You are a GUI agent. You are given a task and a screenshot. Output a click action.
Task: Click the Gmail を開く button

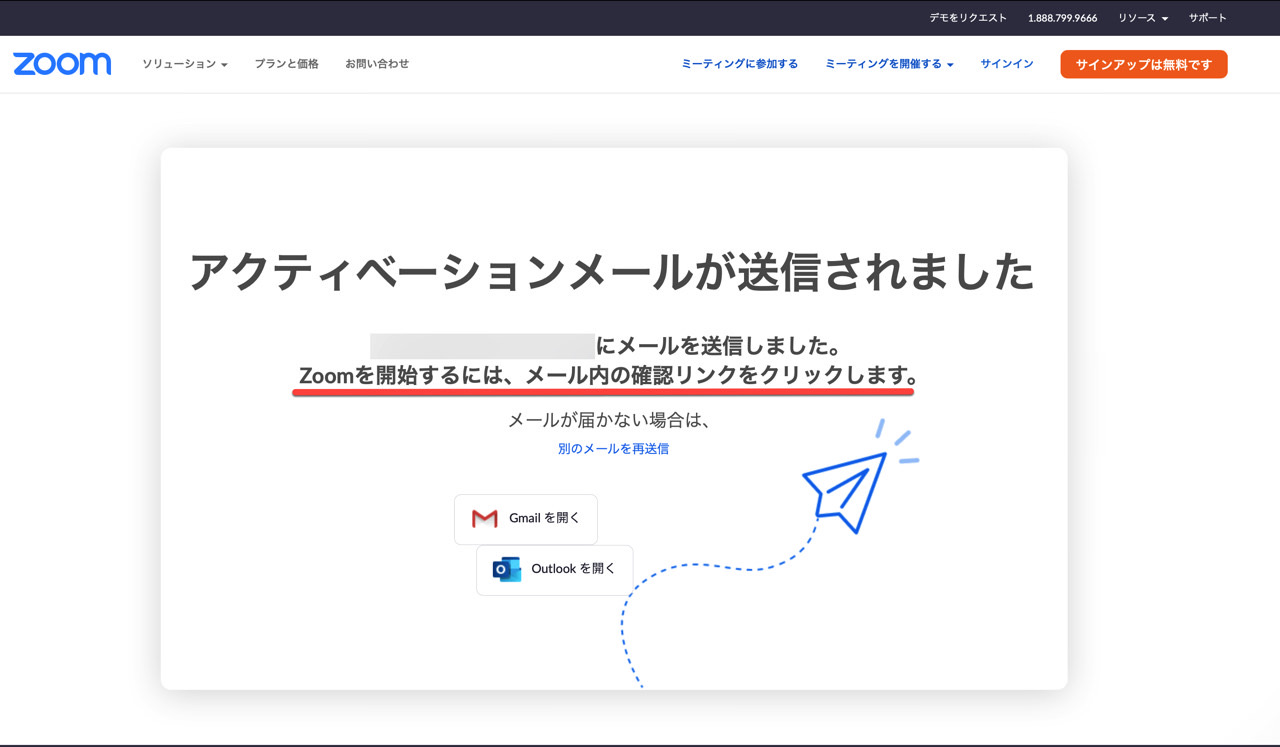(x=526, y=519)
